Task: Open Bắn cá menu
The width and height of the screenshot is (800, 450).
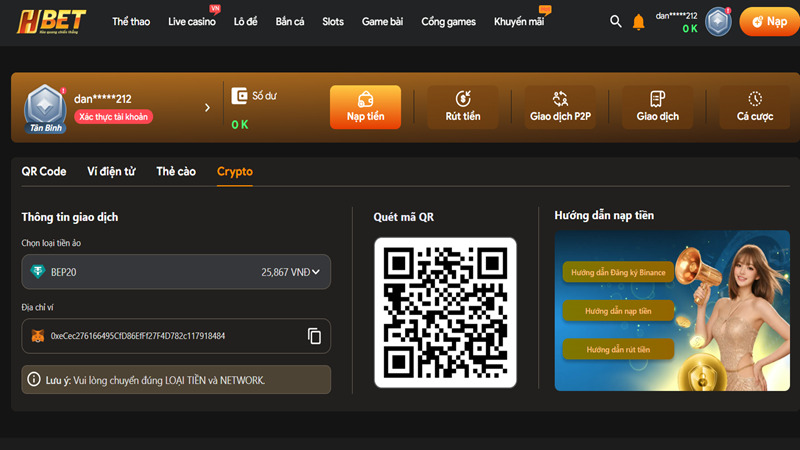Action: coord(290,21)
